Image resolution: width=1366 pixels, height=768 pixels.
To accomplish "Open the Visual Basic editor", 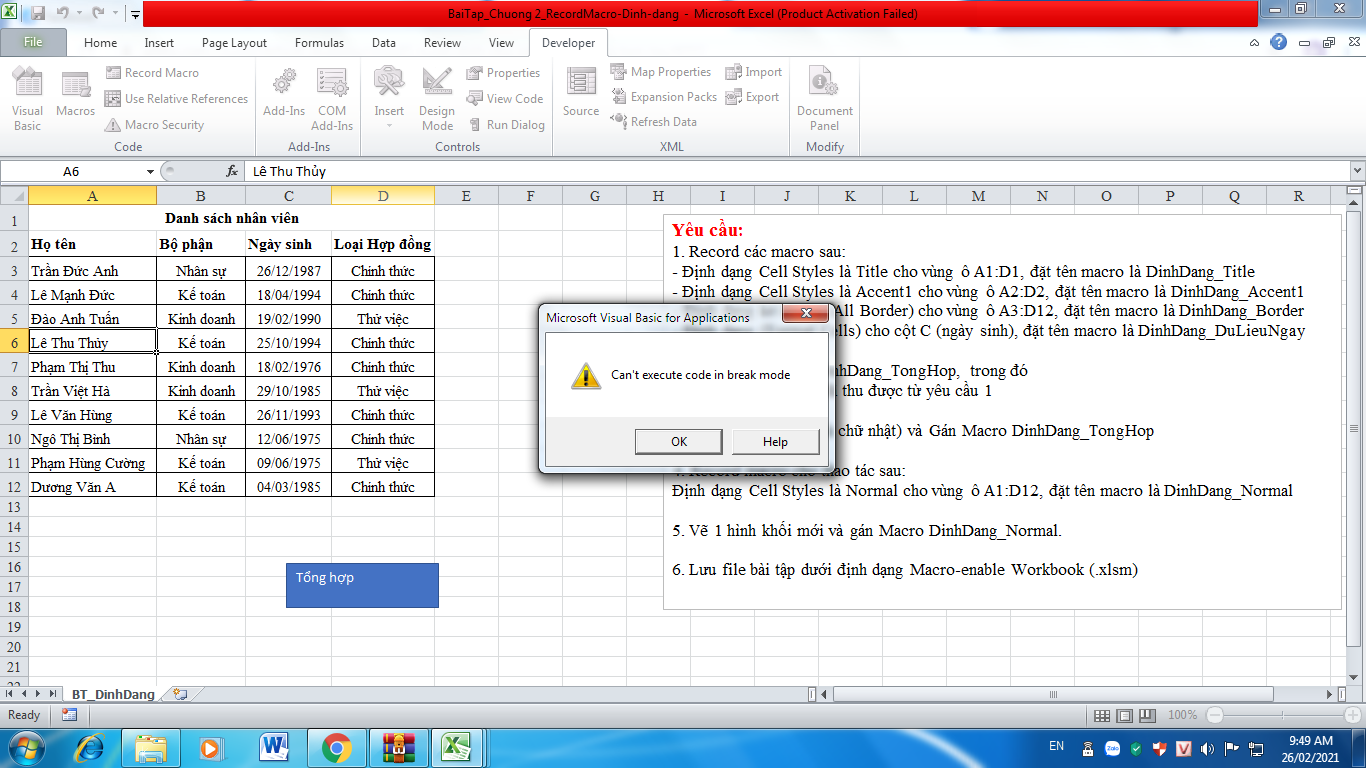I will [x=27, y=98].
